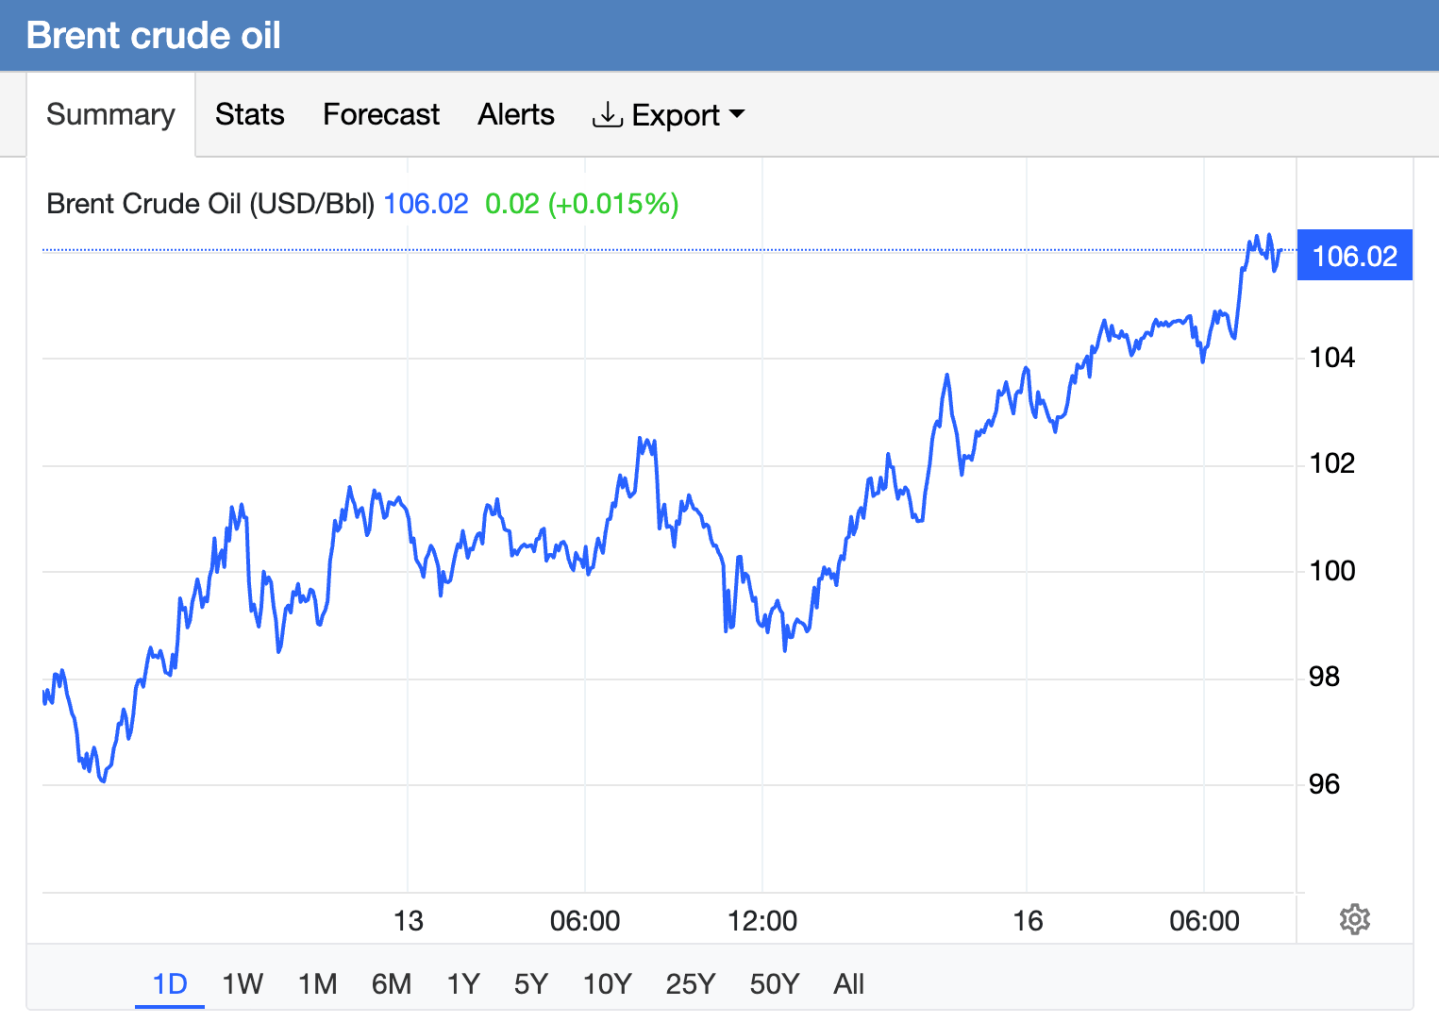
Task: Select the 1D time range
Action: 169,984
